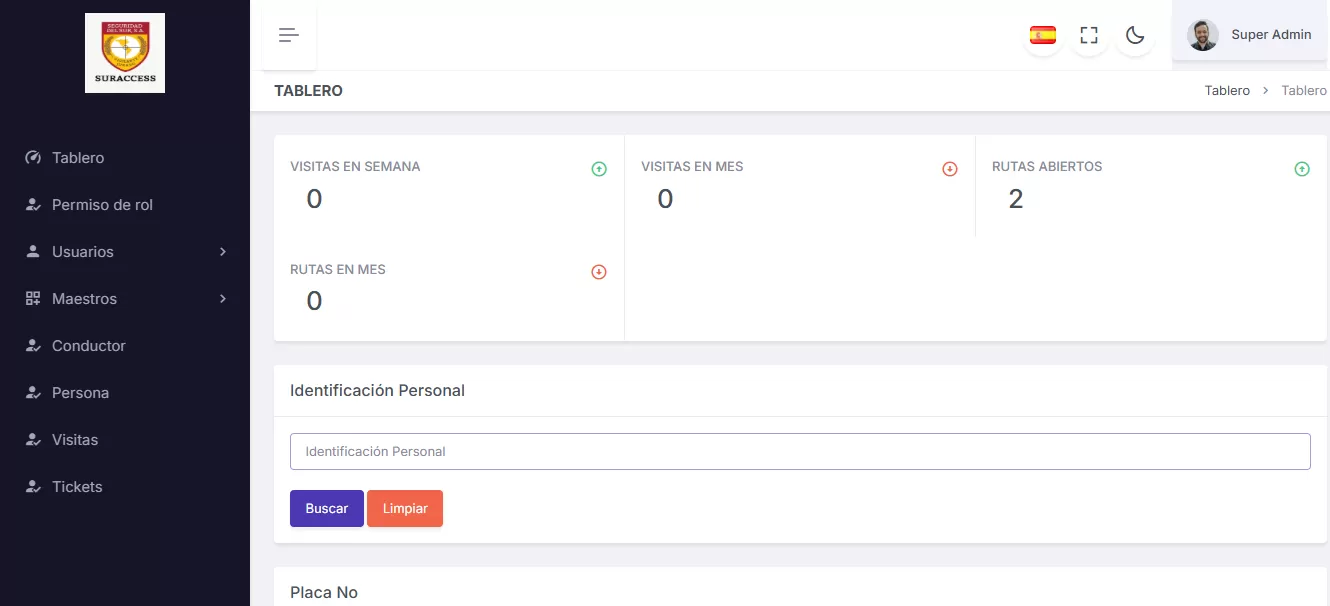Click red down arrow in Visitas en Mes
Image resolution: width=1330 pixels, height=606 pixels.
[950, 169]
